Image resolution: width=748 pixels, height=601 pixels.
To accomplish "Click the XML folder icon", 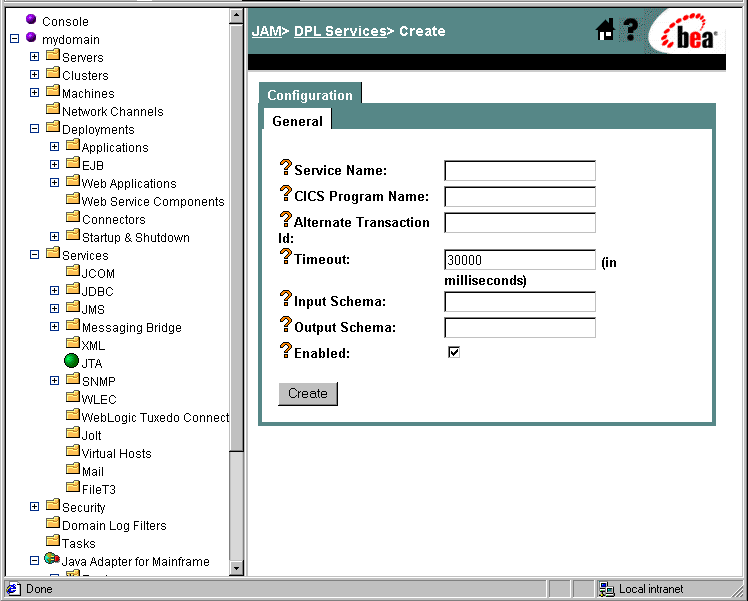I will 73,343.
